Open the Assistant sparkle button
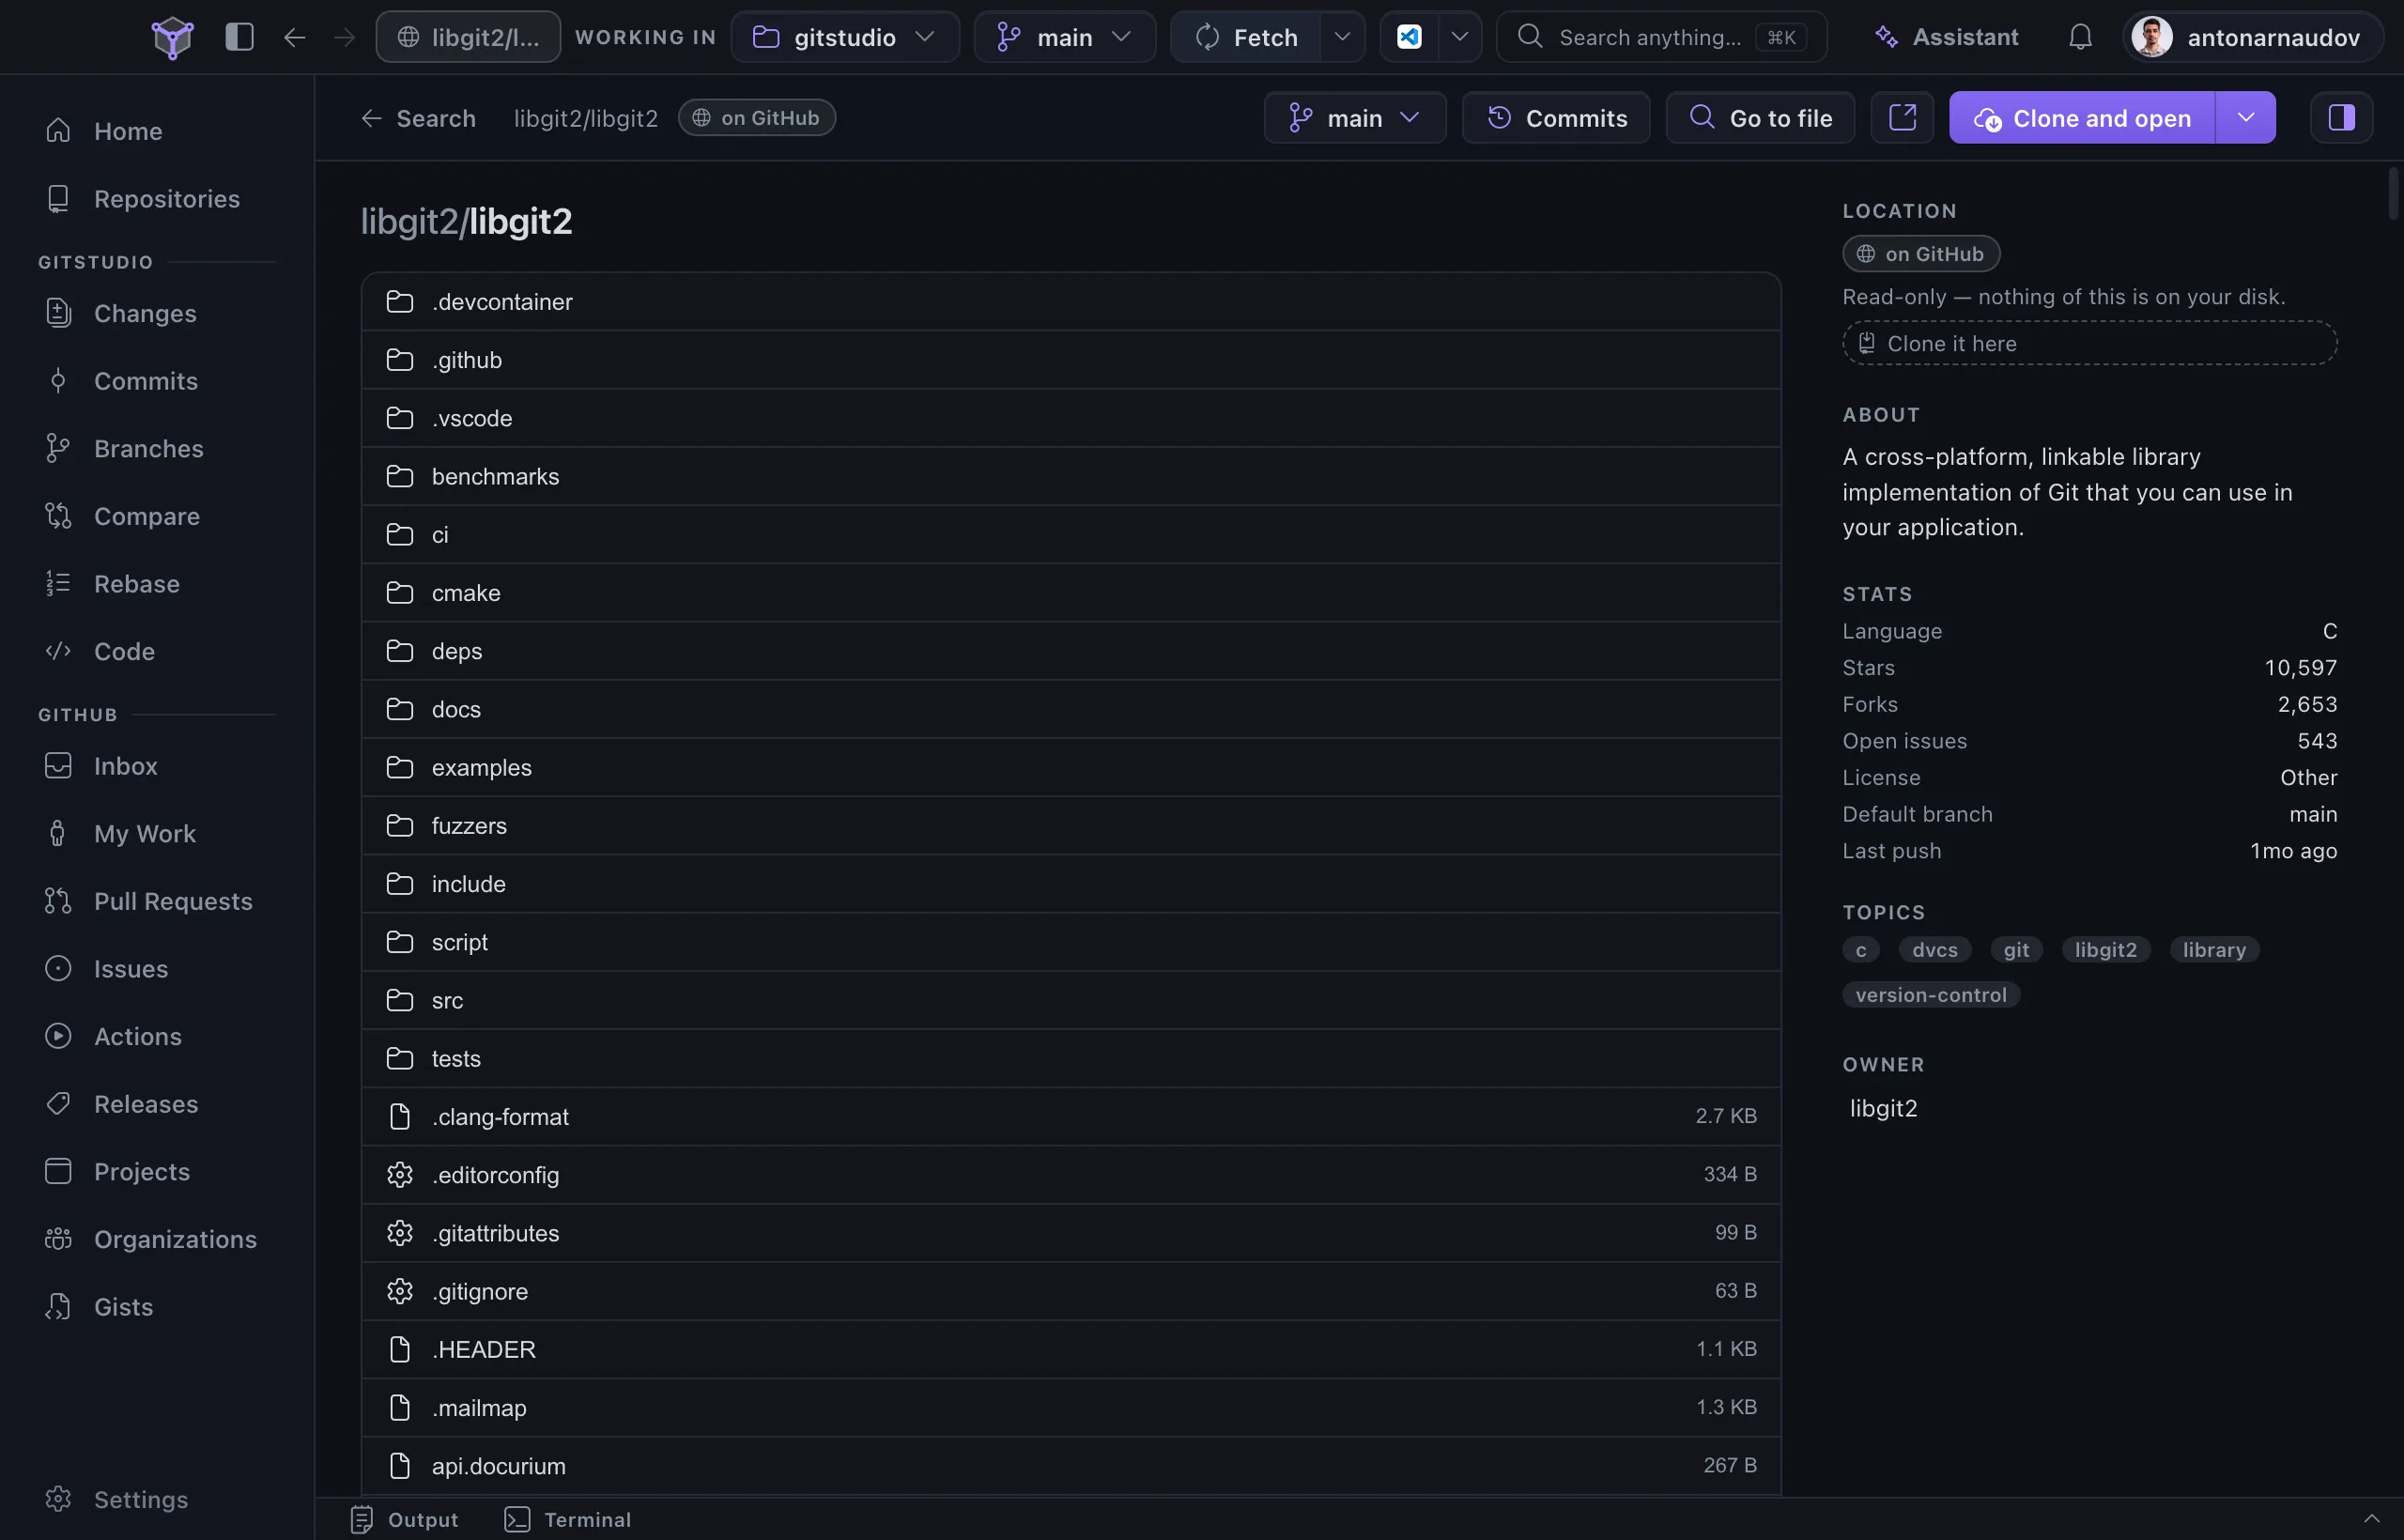 coord(1946,37)
